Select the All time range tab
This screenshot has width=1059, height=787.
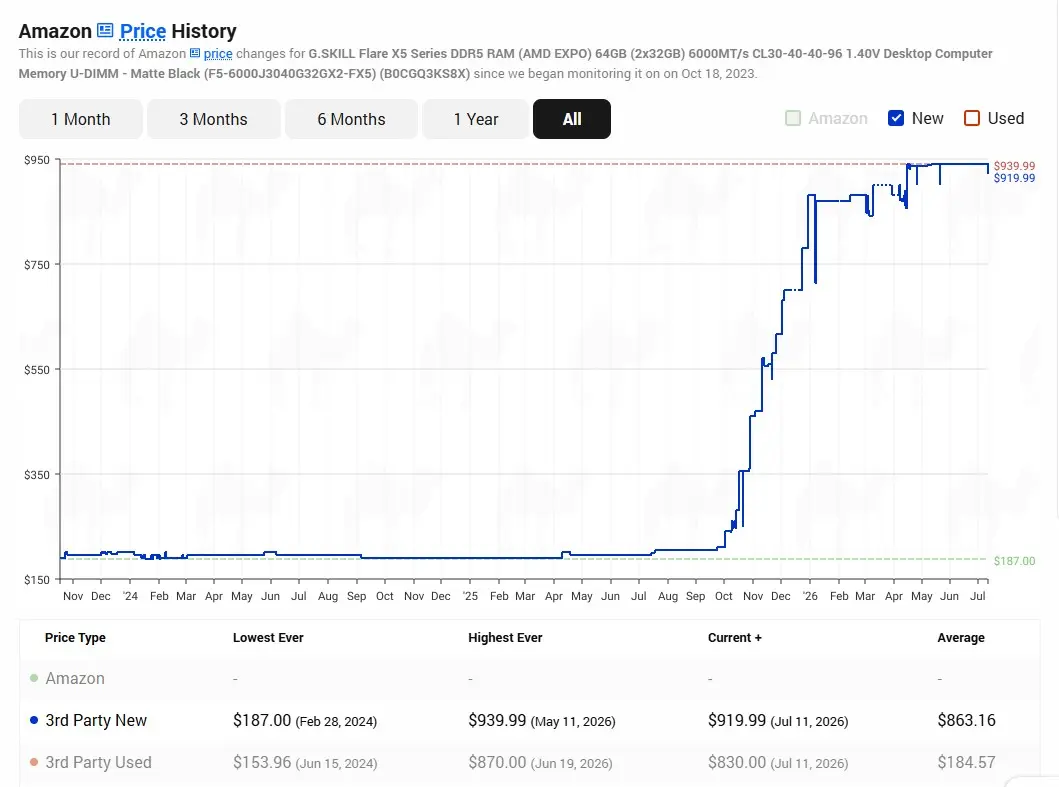[572, 119]
